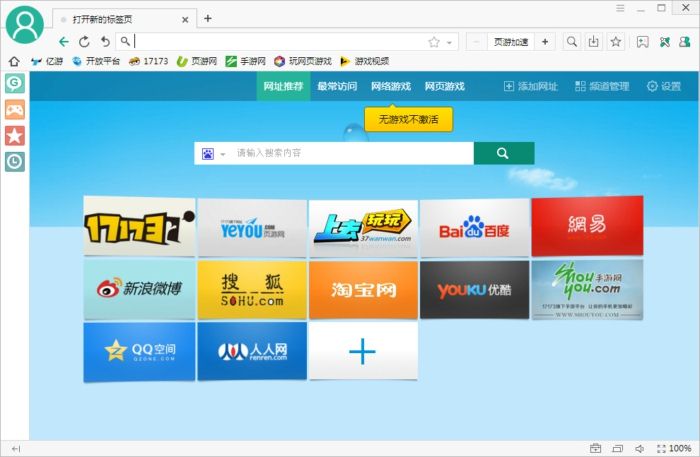Viewport: 700px width, 457px height.
Task: Click the user avatar profile icon
Action: click(25, 25)
